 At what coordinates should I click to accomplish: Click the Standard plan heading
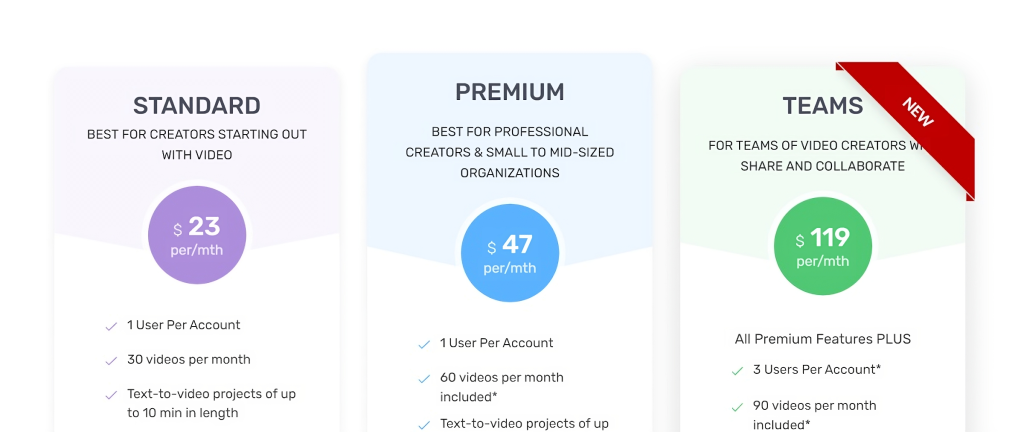tap(197, 106)
